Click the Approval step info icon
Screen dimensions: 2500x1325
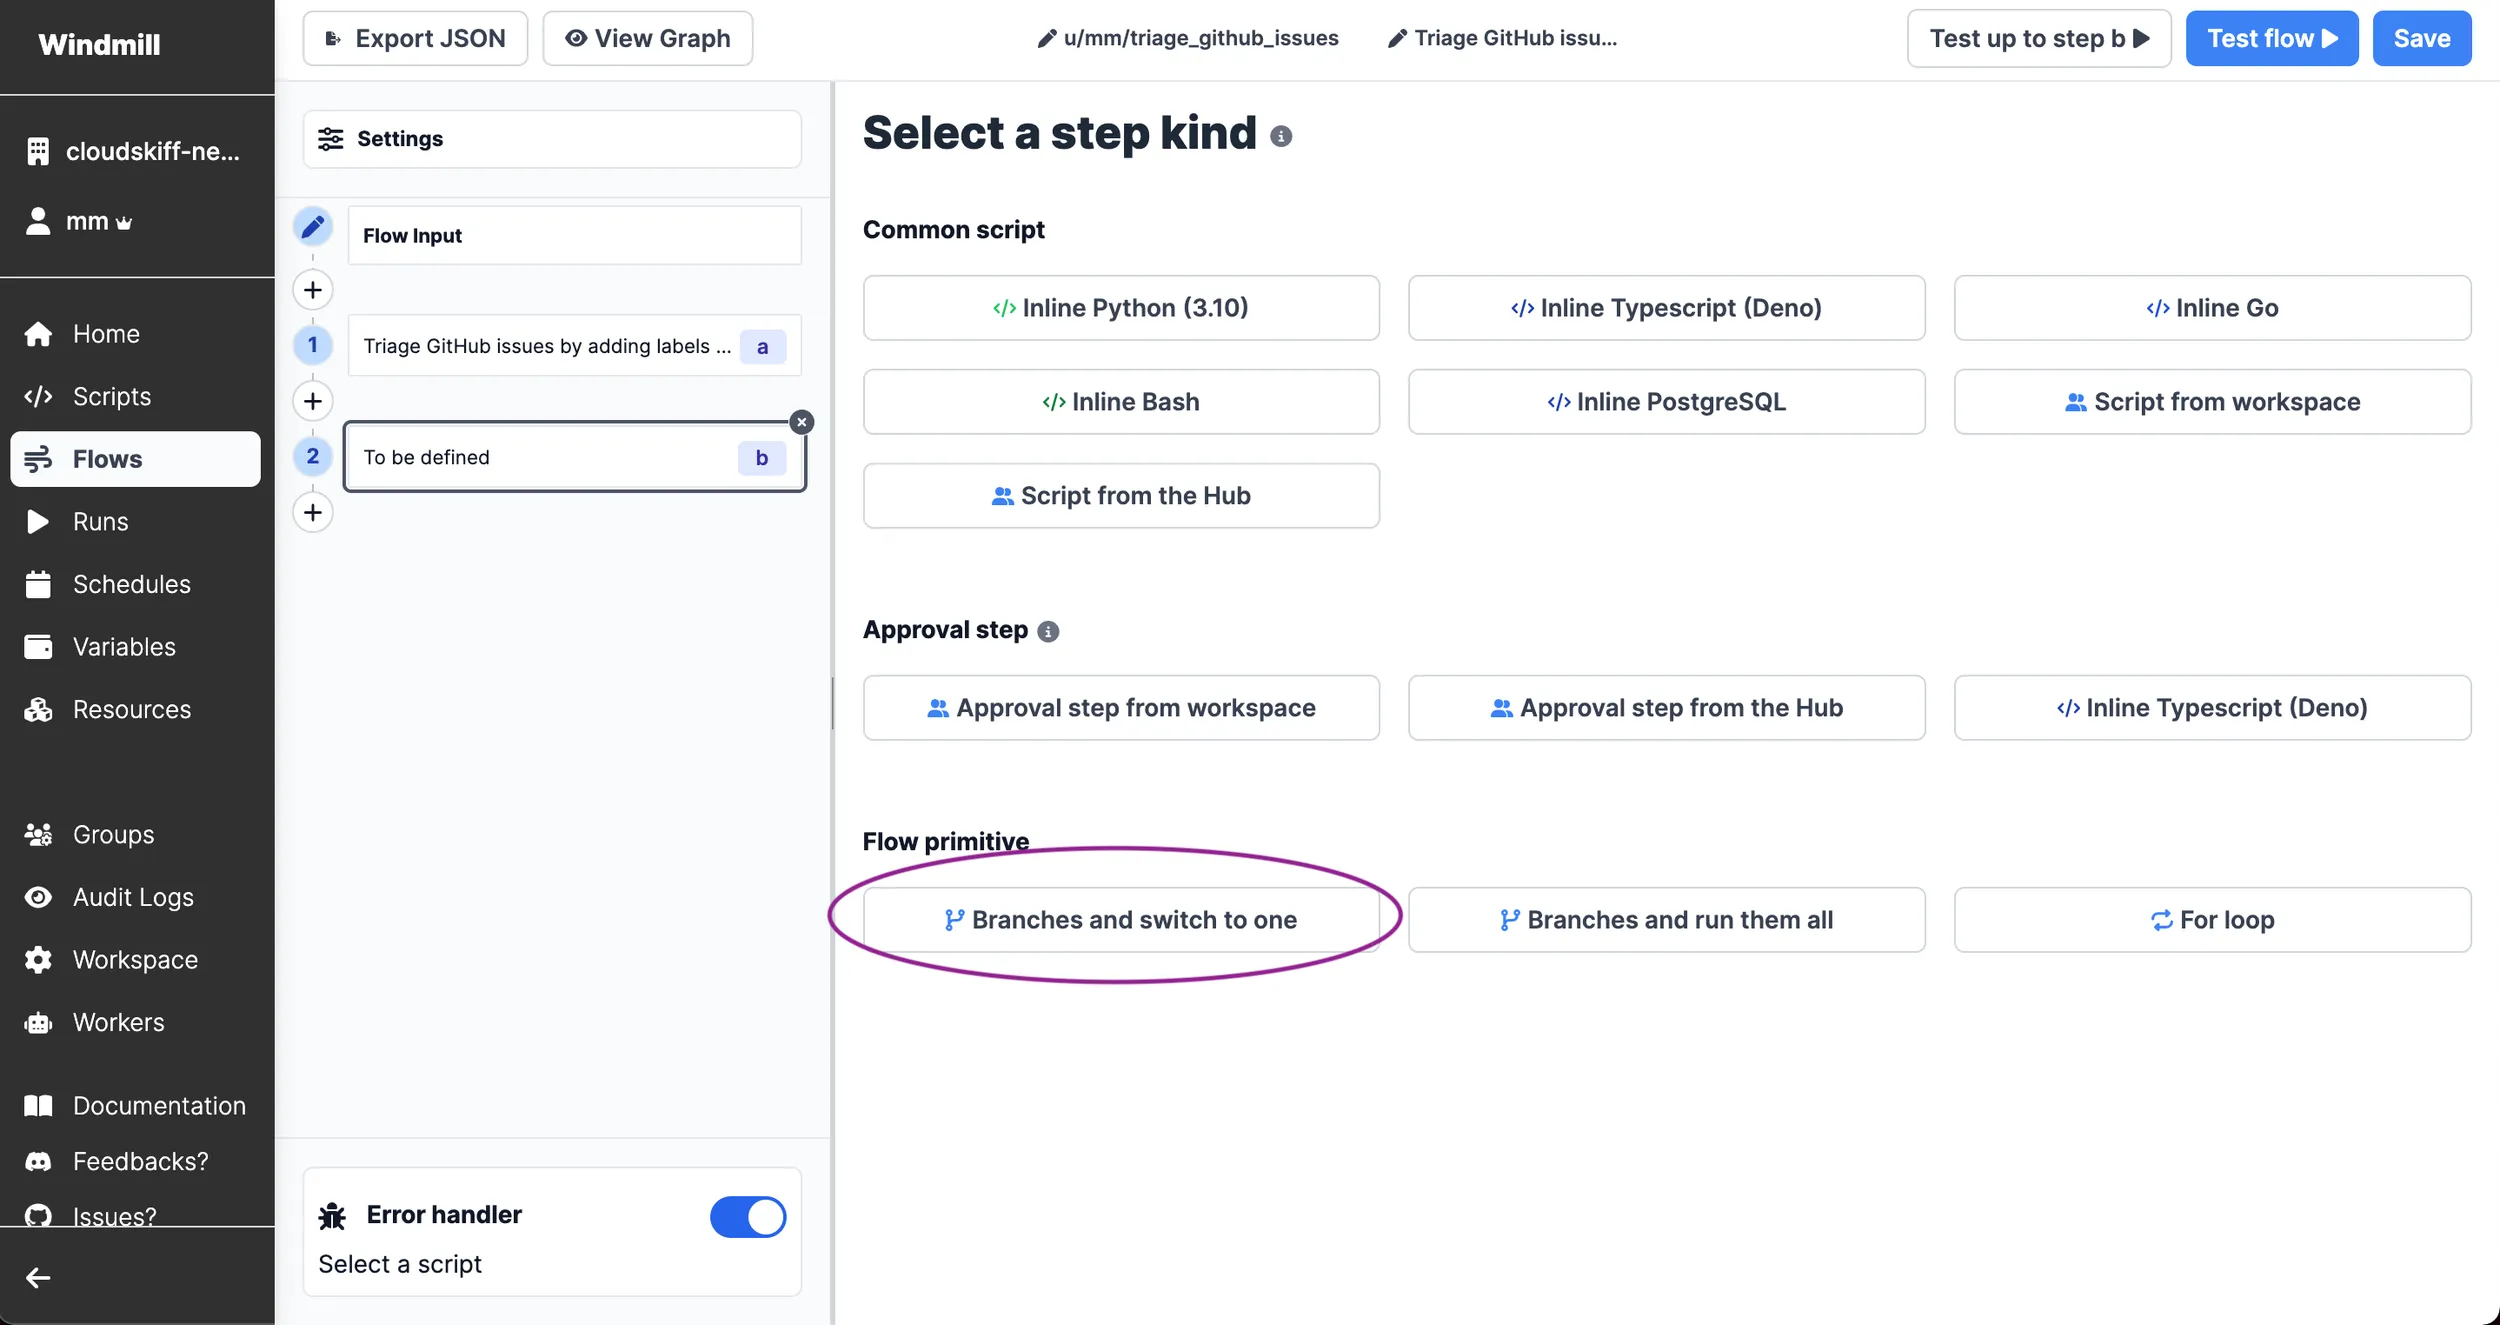tap(1048, 631)
